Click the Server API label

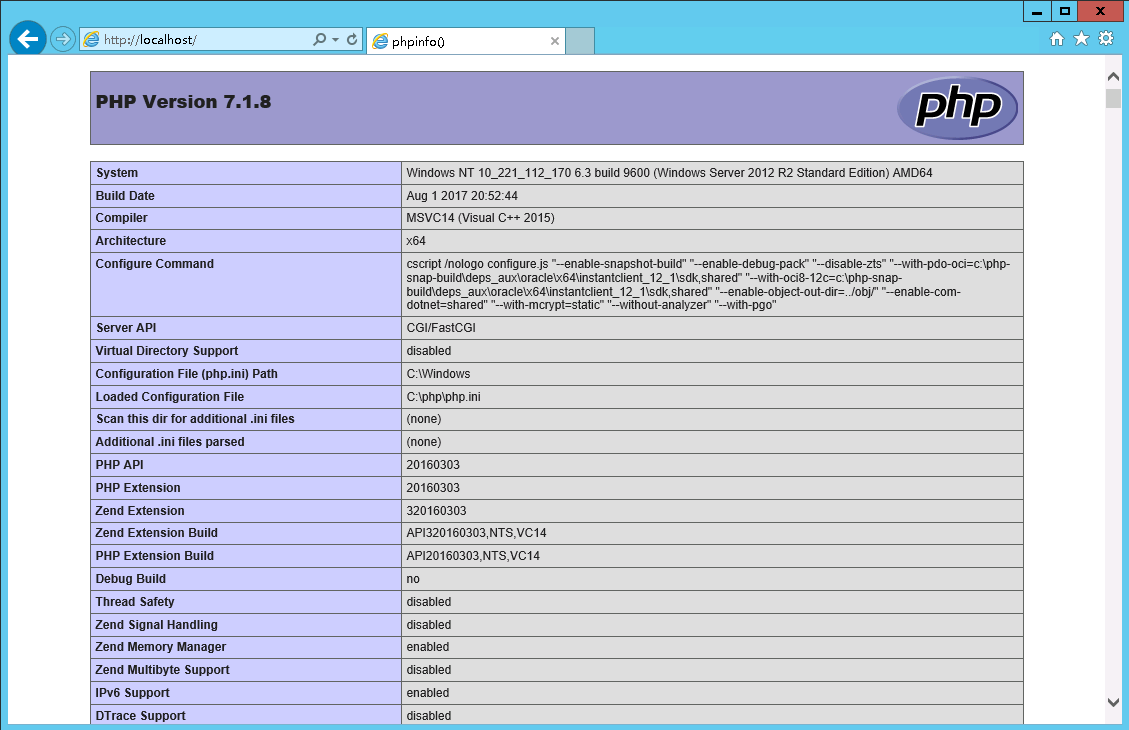coord(125,328)
